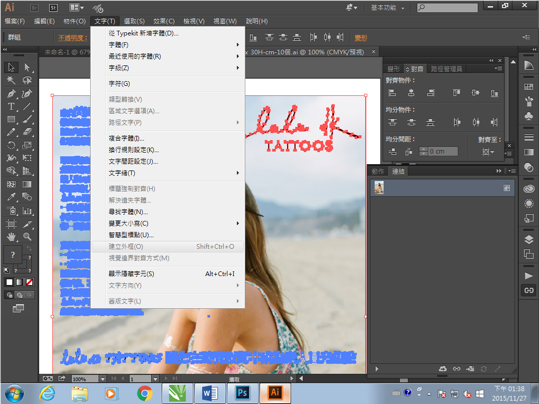This screenshot has width=539, height=404.
Task: Swap fill and stroke colors
Action: click(29, 248)
